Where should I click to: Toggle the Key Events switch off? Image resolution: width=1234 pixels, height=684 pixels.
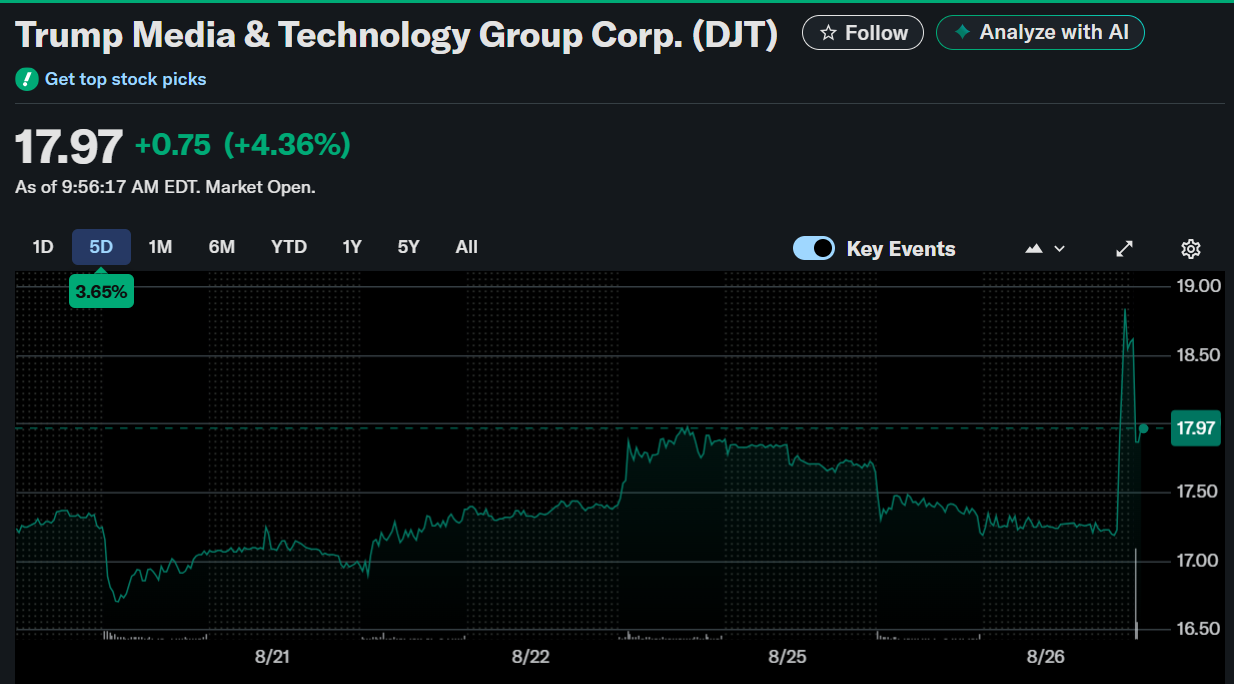(x=814, y=249)
